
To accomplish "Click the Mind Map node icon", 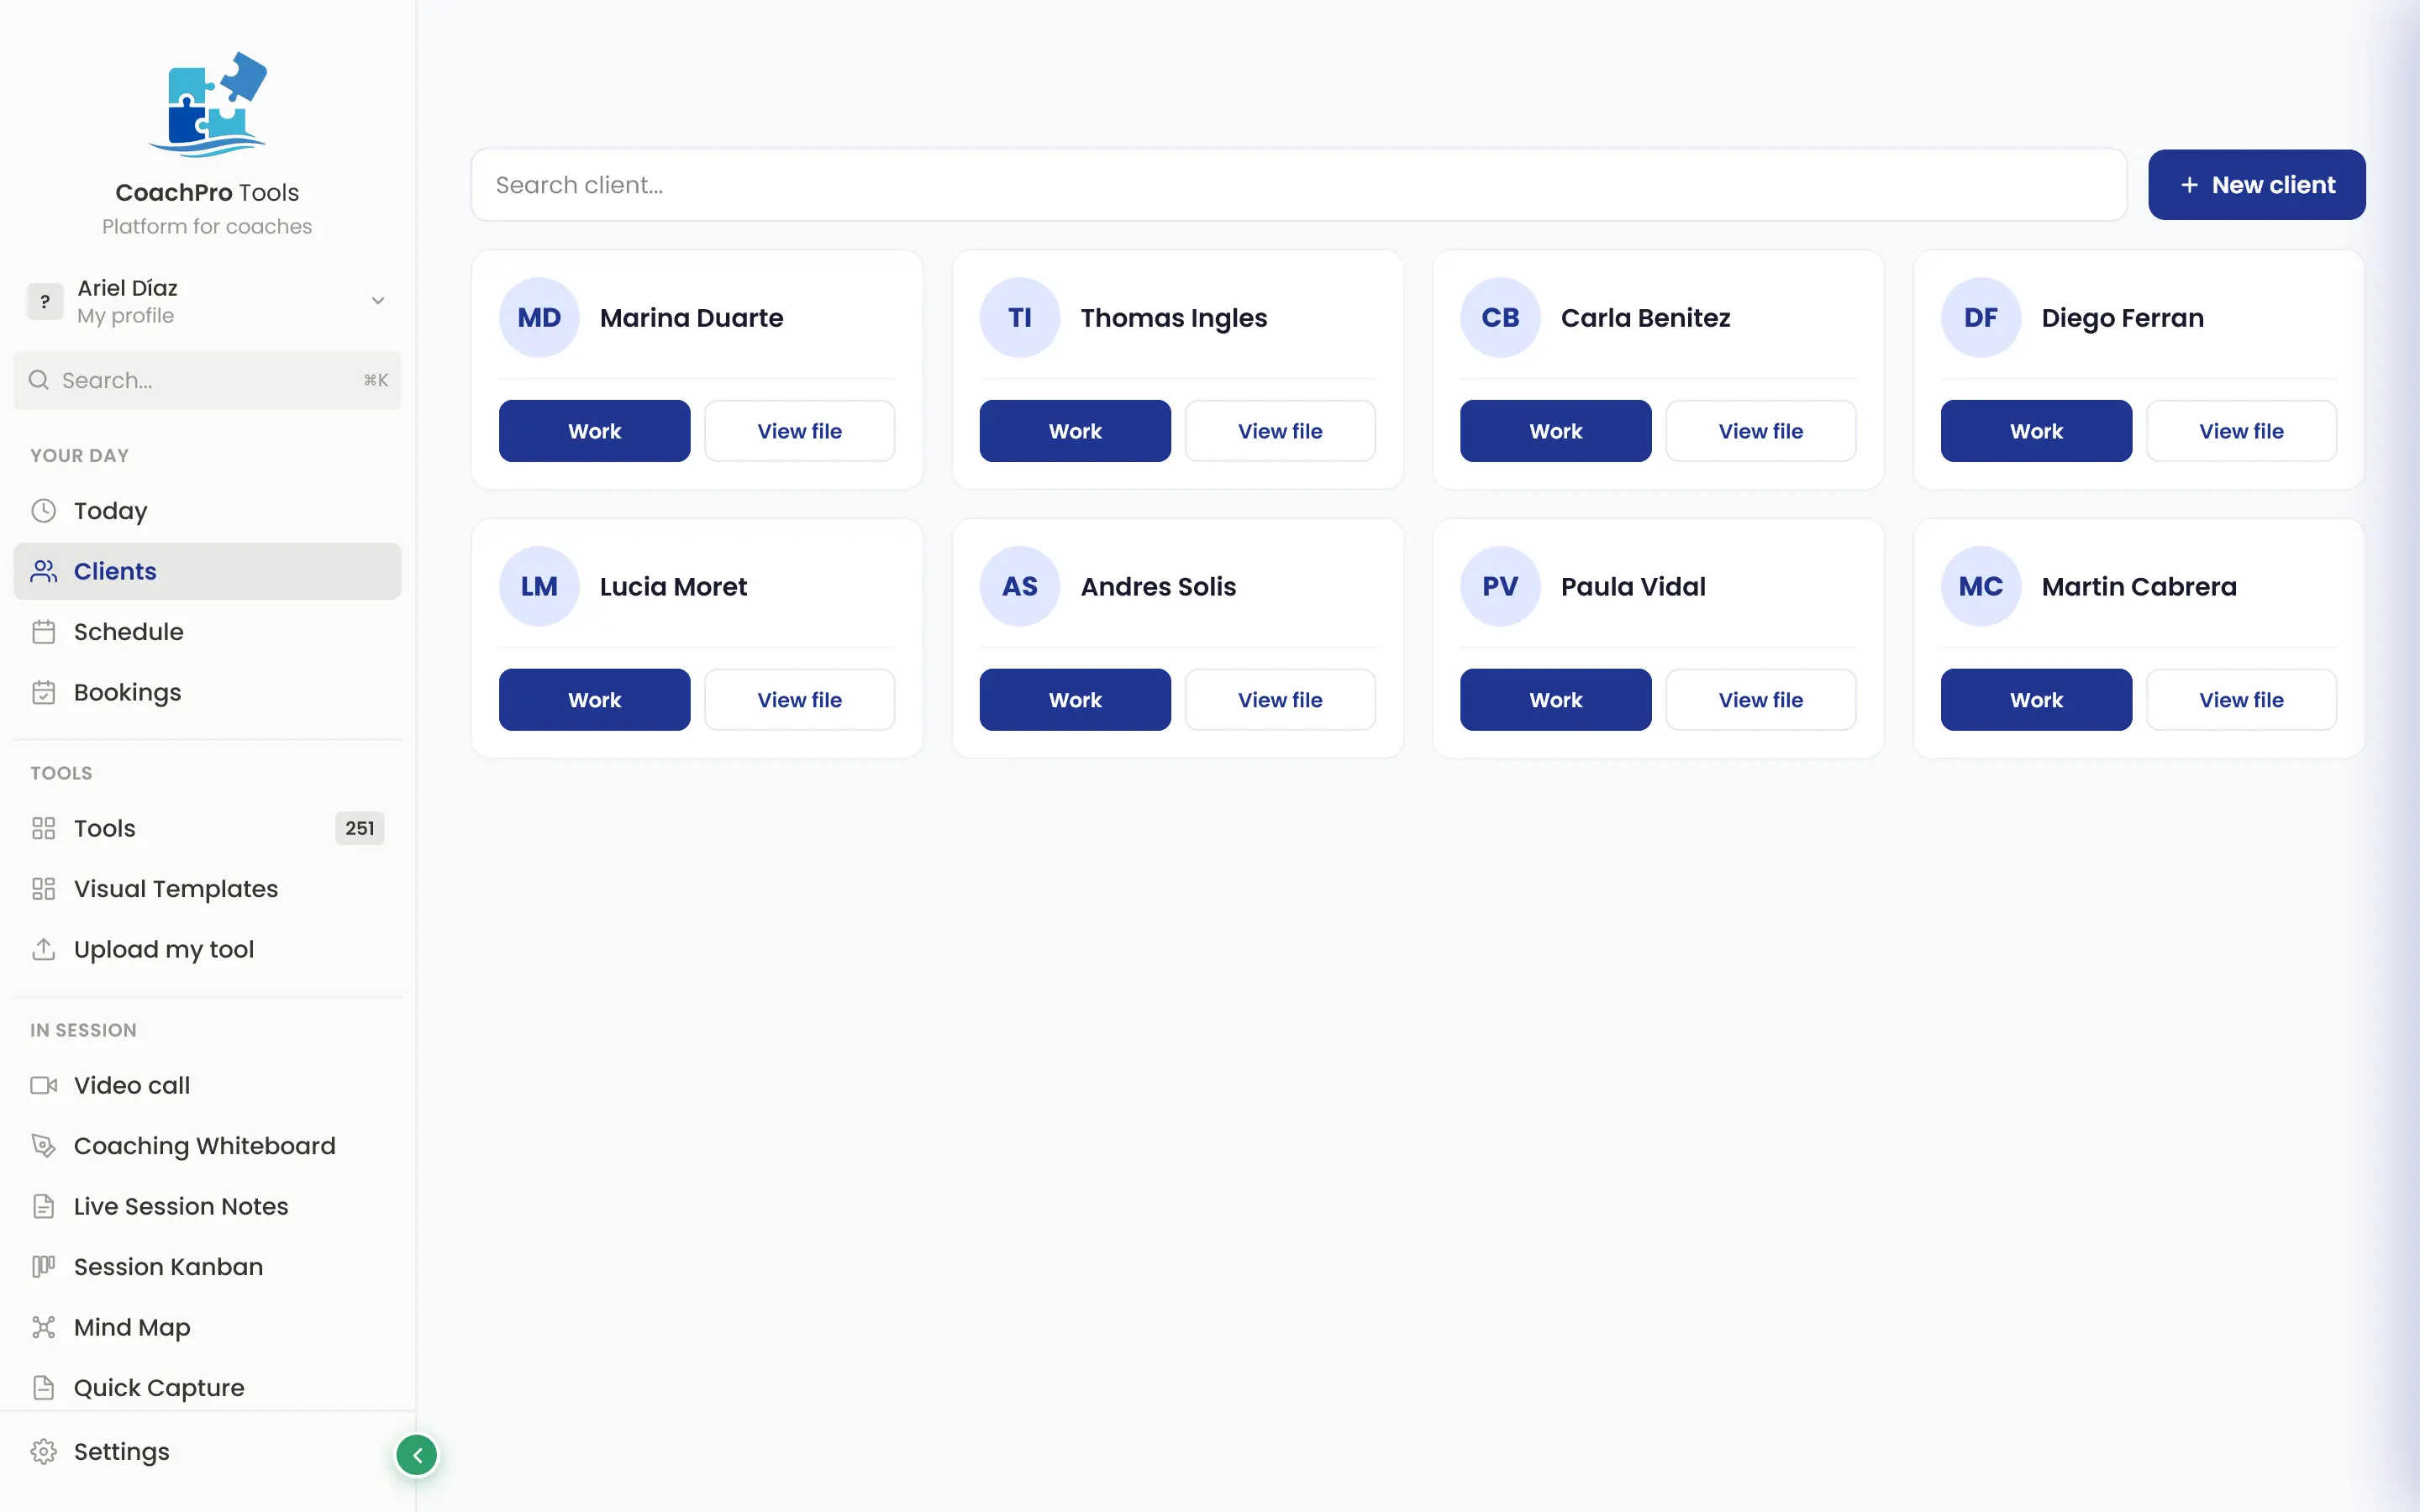I will click(x=43, y=1327).
